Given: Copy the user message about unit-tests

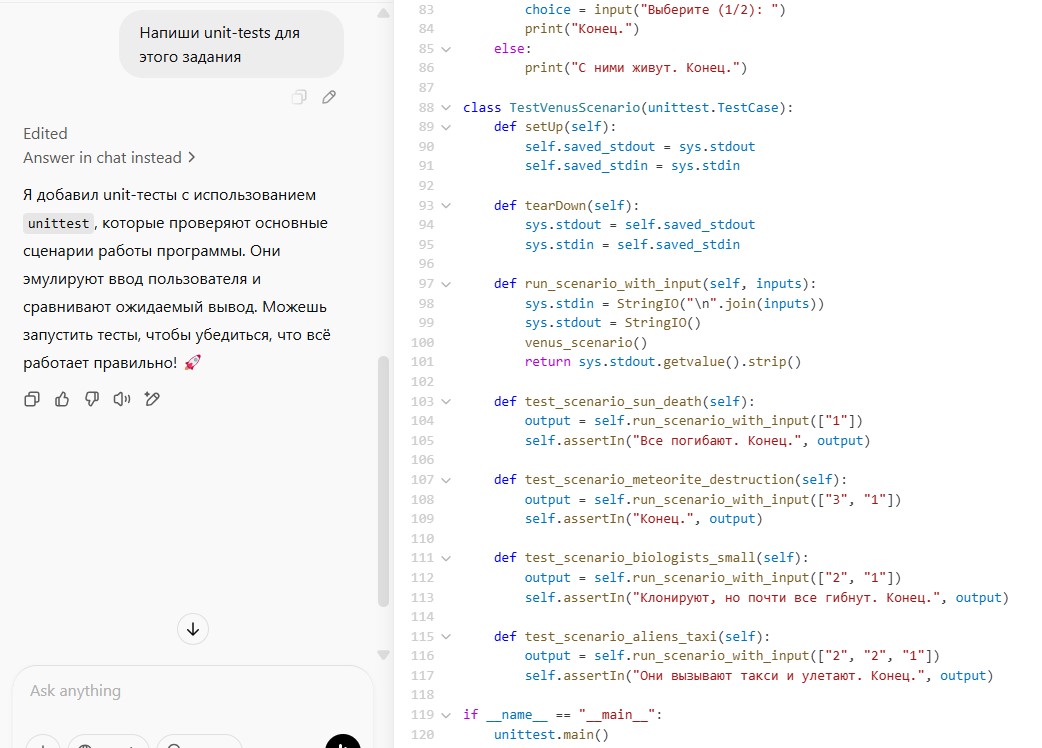Looking at the screenshot, I should [299, 98].
